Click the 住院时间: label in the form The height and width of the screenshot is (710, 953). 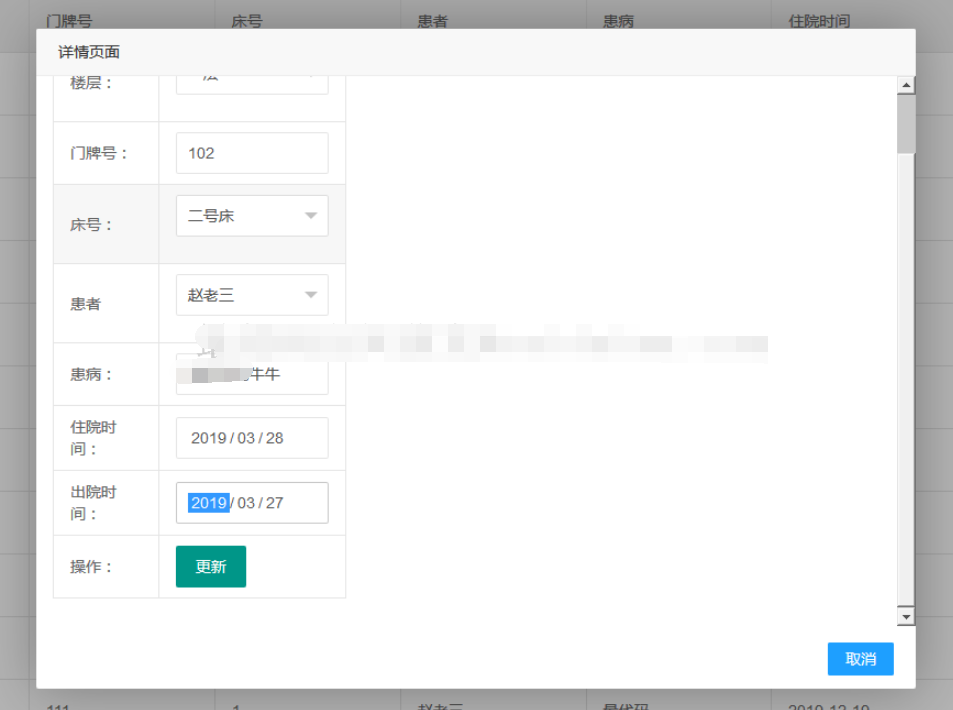92,438
